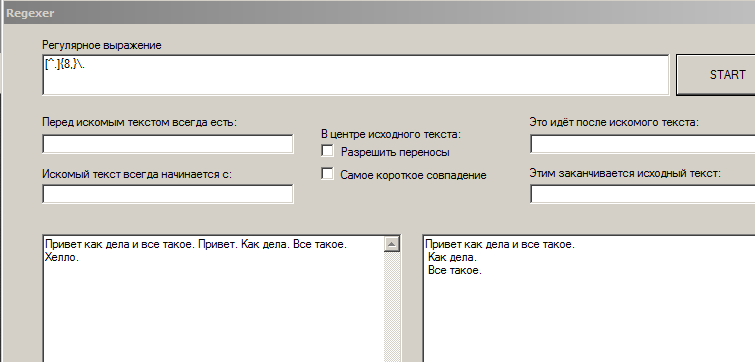Select the field under Перед искомым текстом всегда есть

(x=168, y=144)
